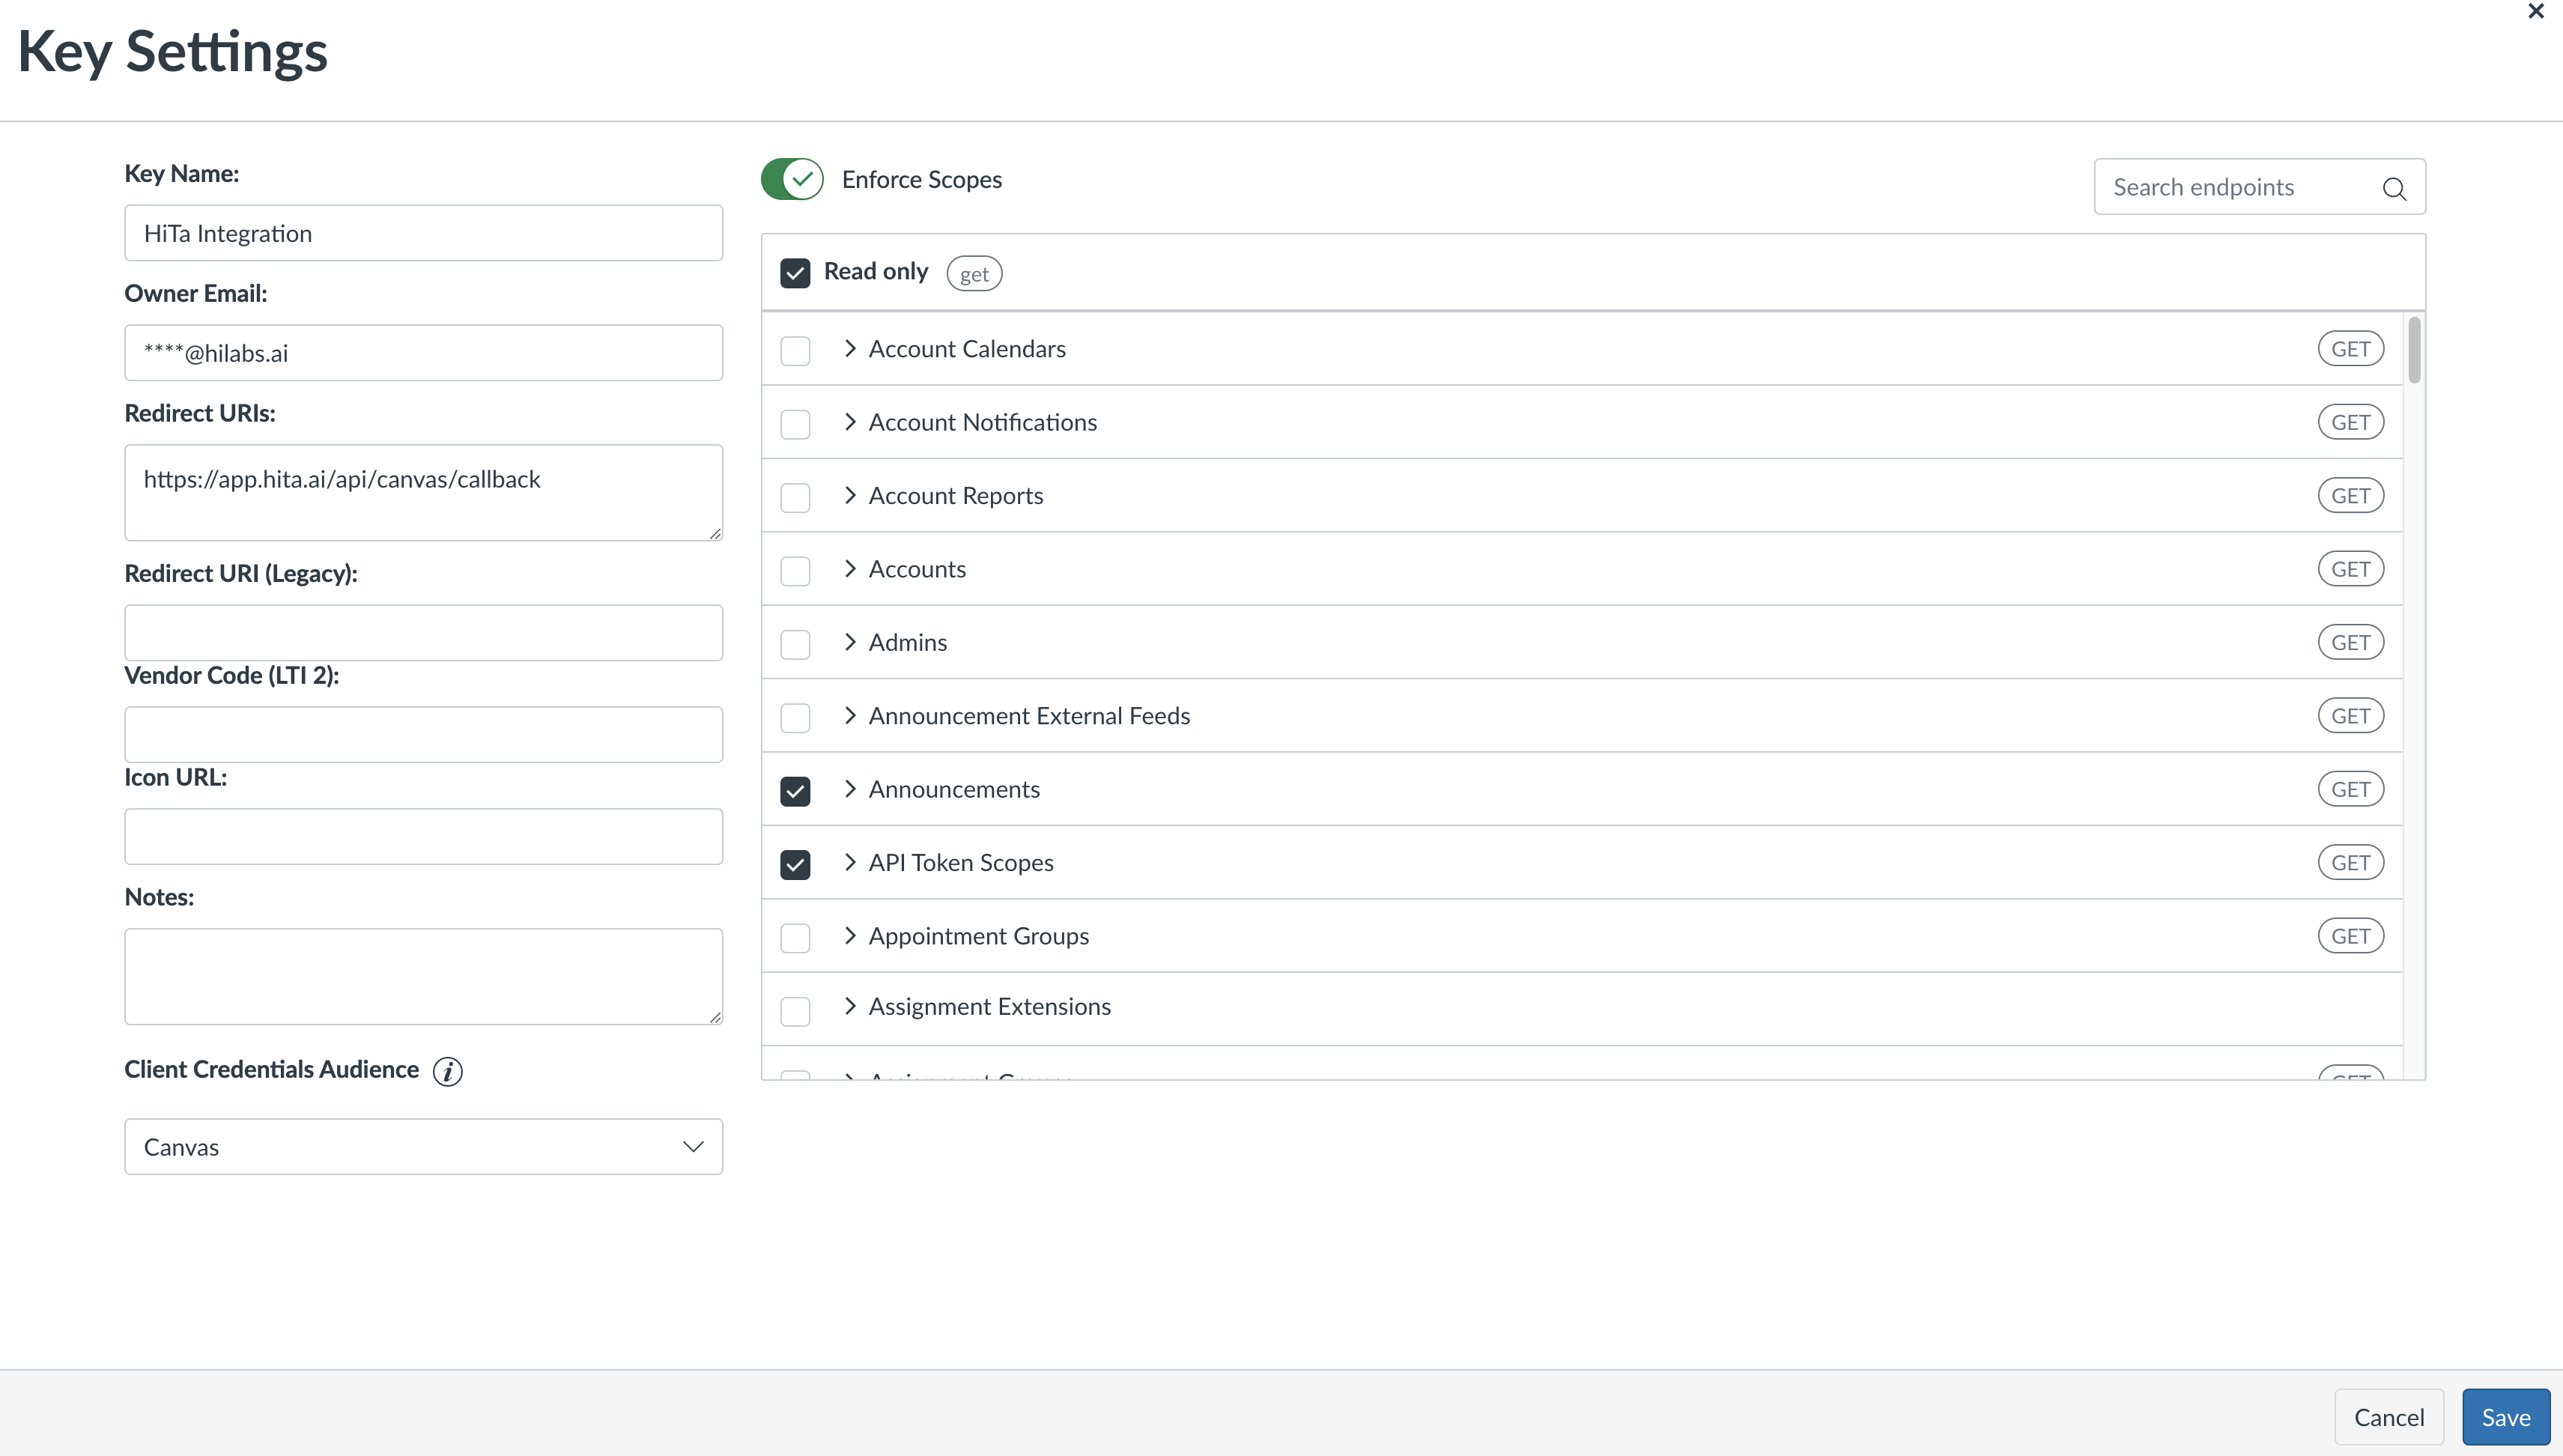Expand Announcement External Feeds scope group
Screen dimensions: 2563x1456
(x=850, y=715)
